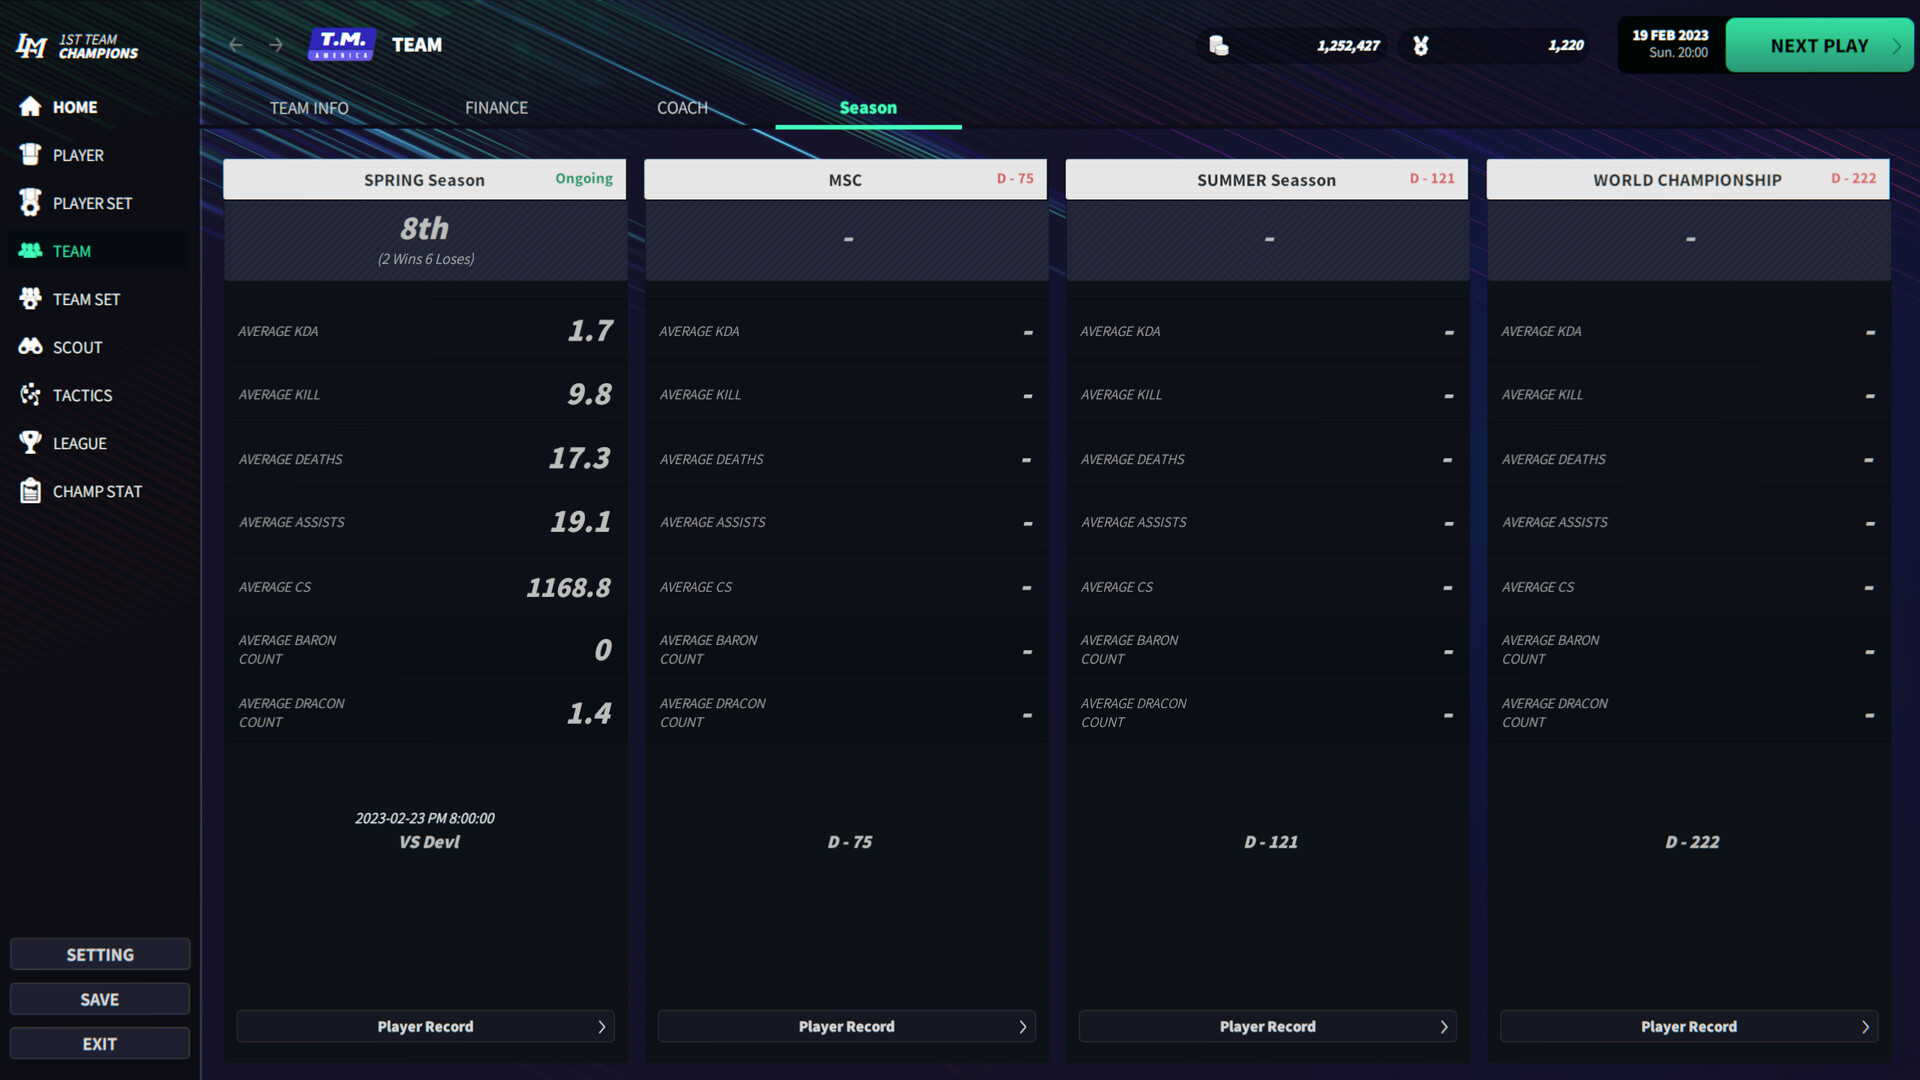
Task: Click the Home house icon in sidebar
Action: (30, 107)
